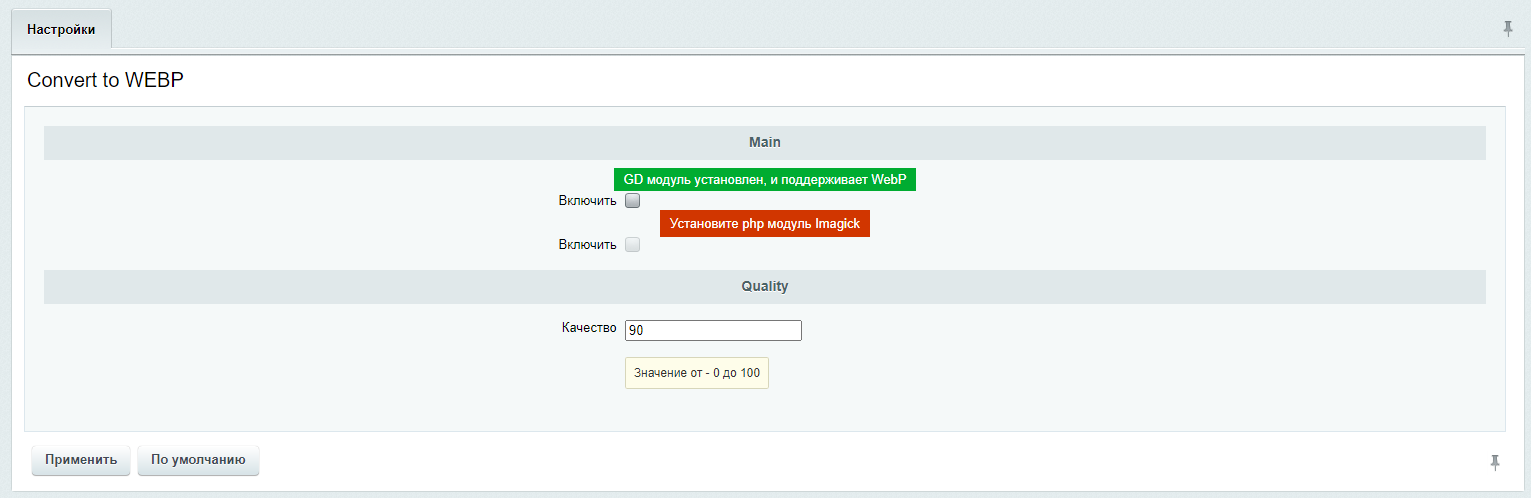Click the 90 value inside the quality field
Viewport: 1531px width, 498px height.
tap(637, 330)
